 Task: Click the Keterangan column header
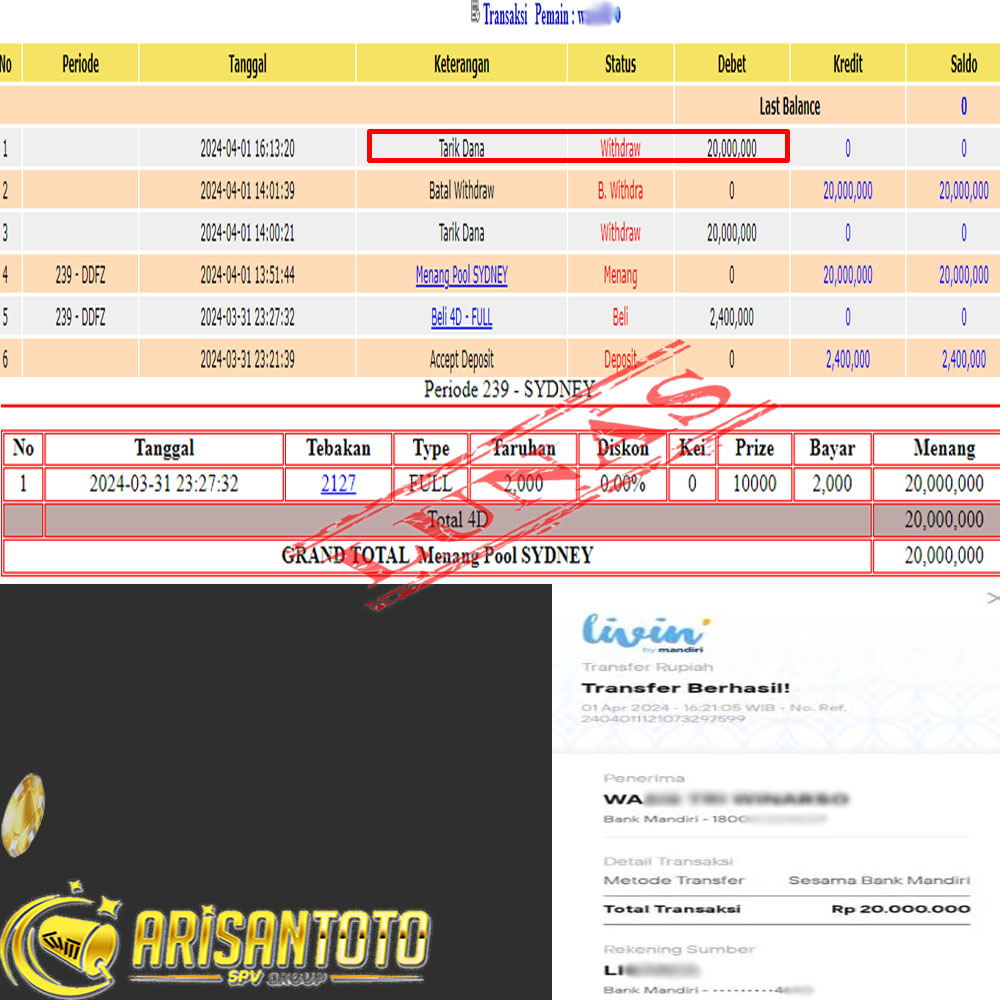tap(461, 64)
